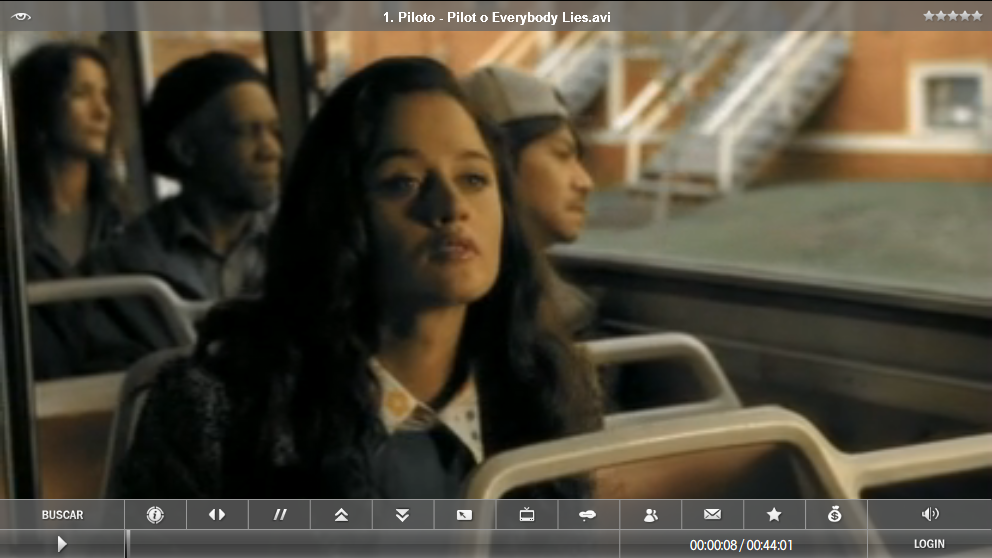
Task: Click the video frame area
Action: 496,264
